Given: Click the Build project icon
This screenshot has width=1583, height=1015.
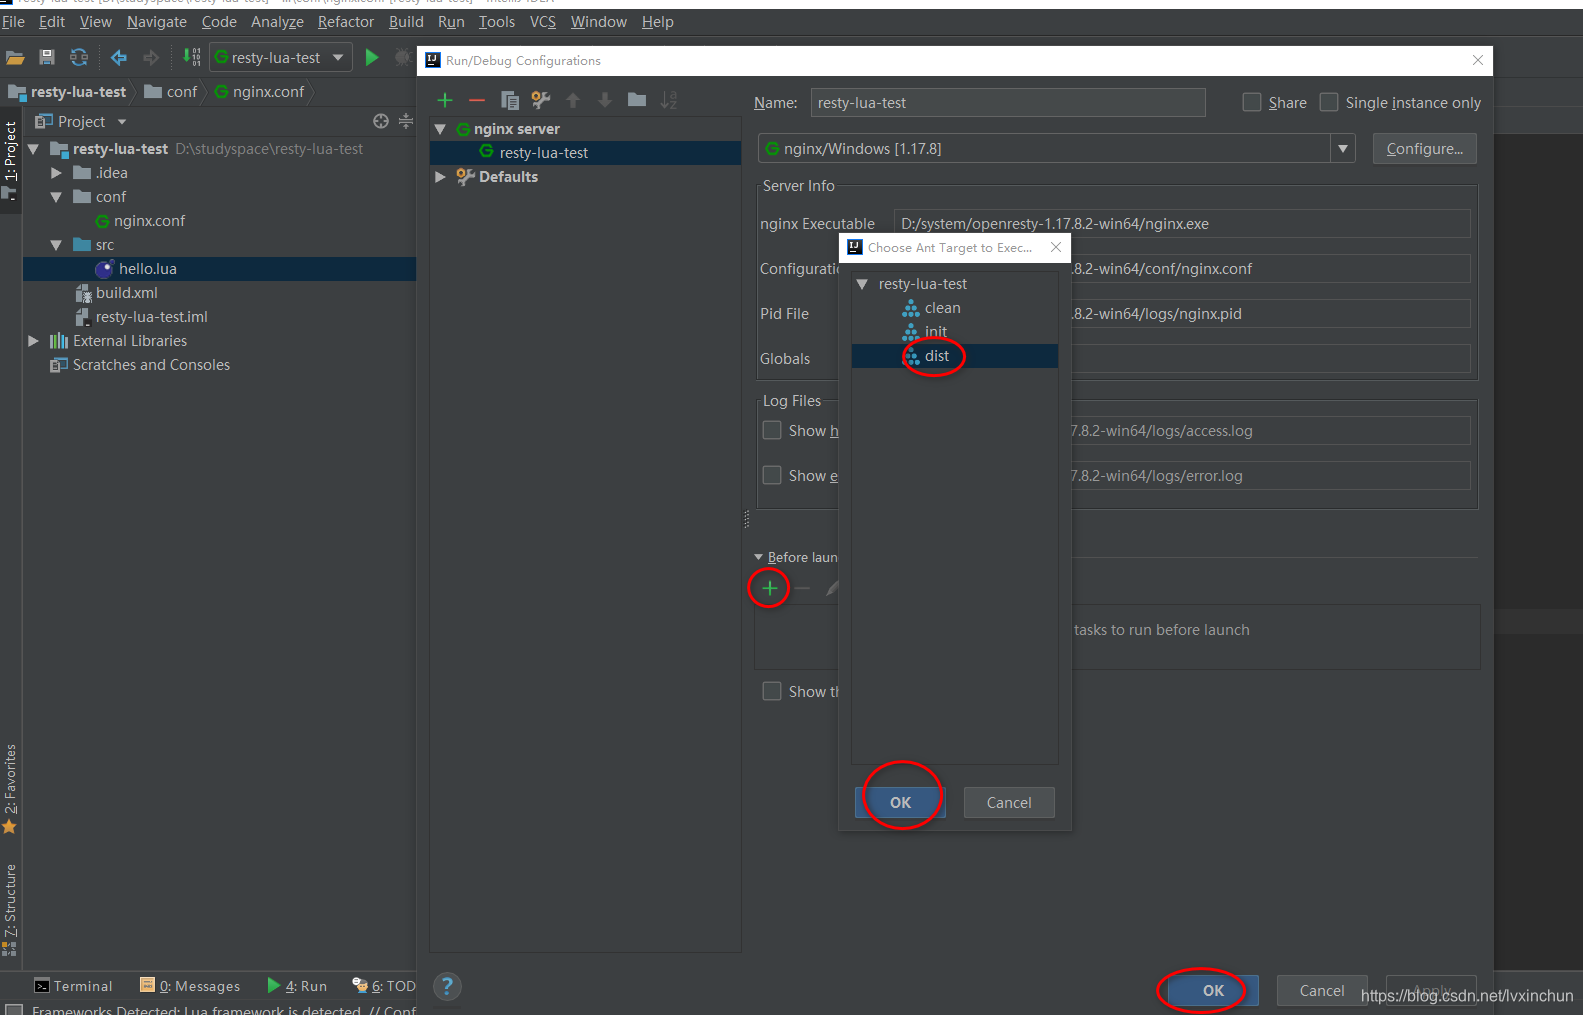Looking at the screenshot, I should [192, 58].
